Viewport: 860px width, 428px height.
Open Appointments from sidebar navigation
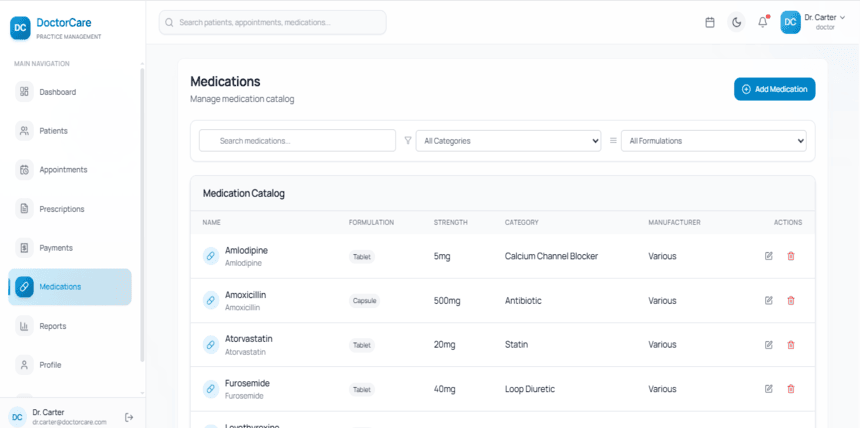click(x=62, y=170)
